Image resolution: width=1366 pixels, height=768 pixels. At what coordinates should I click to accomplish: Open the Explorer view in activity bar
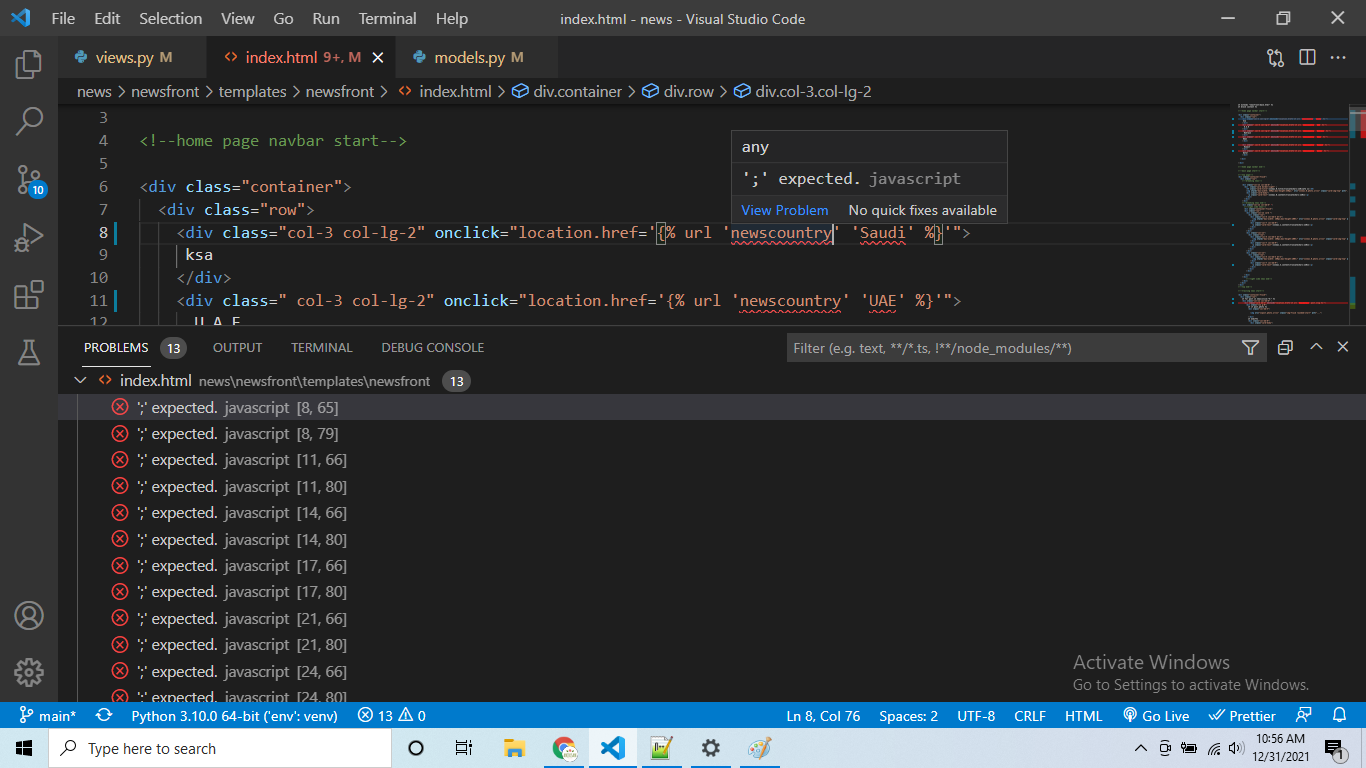[29, 65]
